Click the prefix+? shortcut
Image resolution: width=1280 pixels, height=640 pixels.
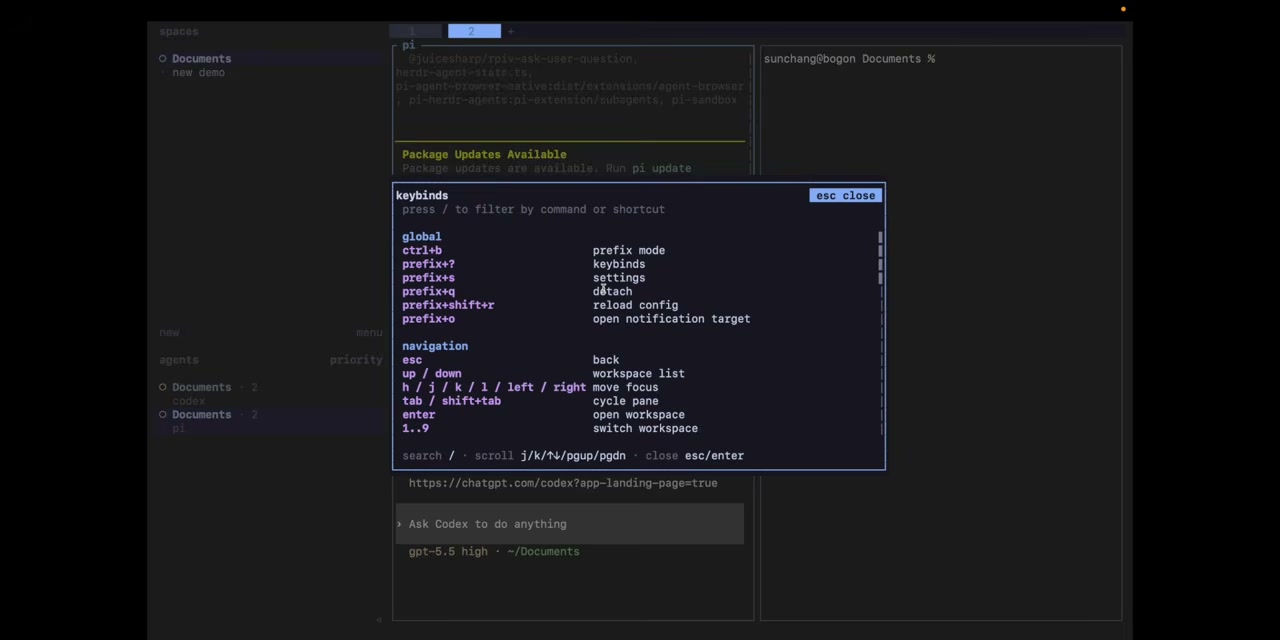[x=428, y=264]
